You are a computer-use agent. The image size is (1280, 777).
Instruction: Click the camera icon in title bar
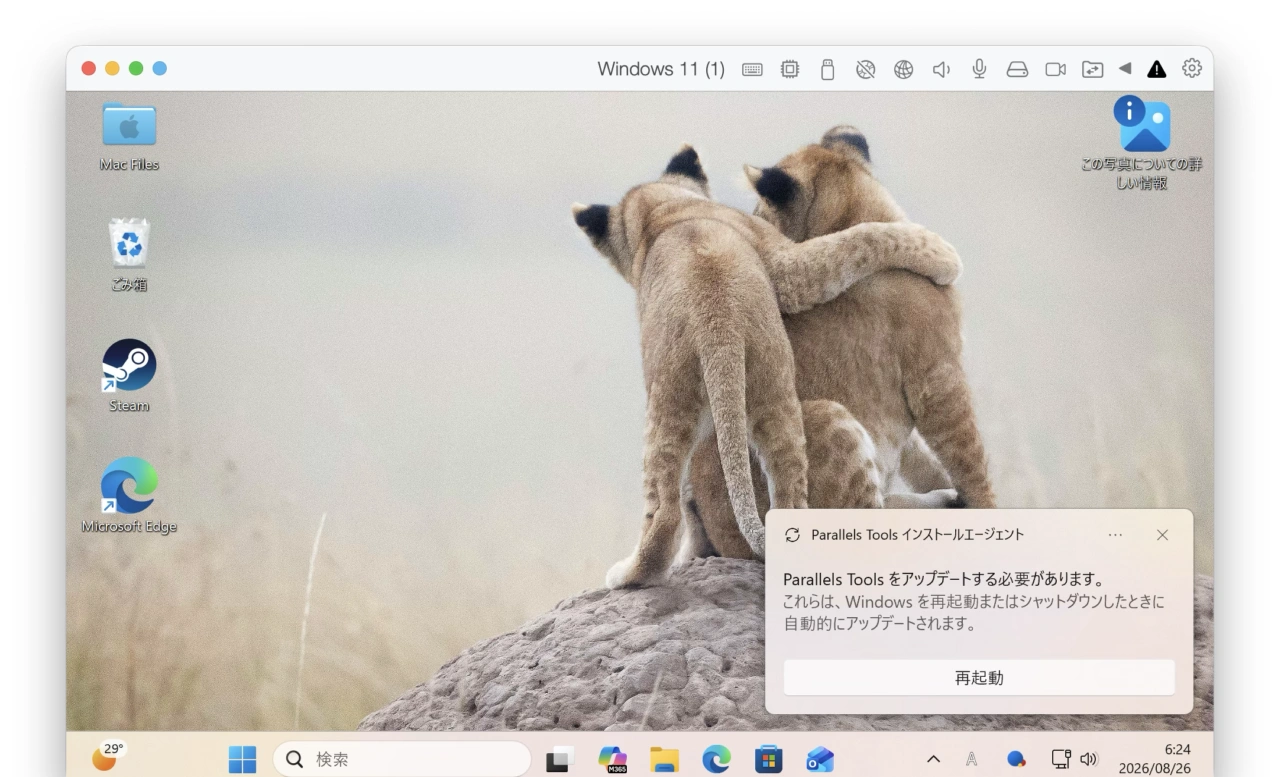point(1055,69)
